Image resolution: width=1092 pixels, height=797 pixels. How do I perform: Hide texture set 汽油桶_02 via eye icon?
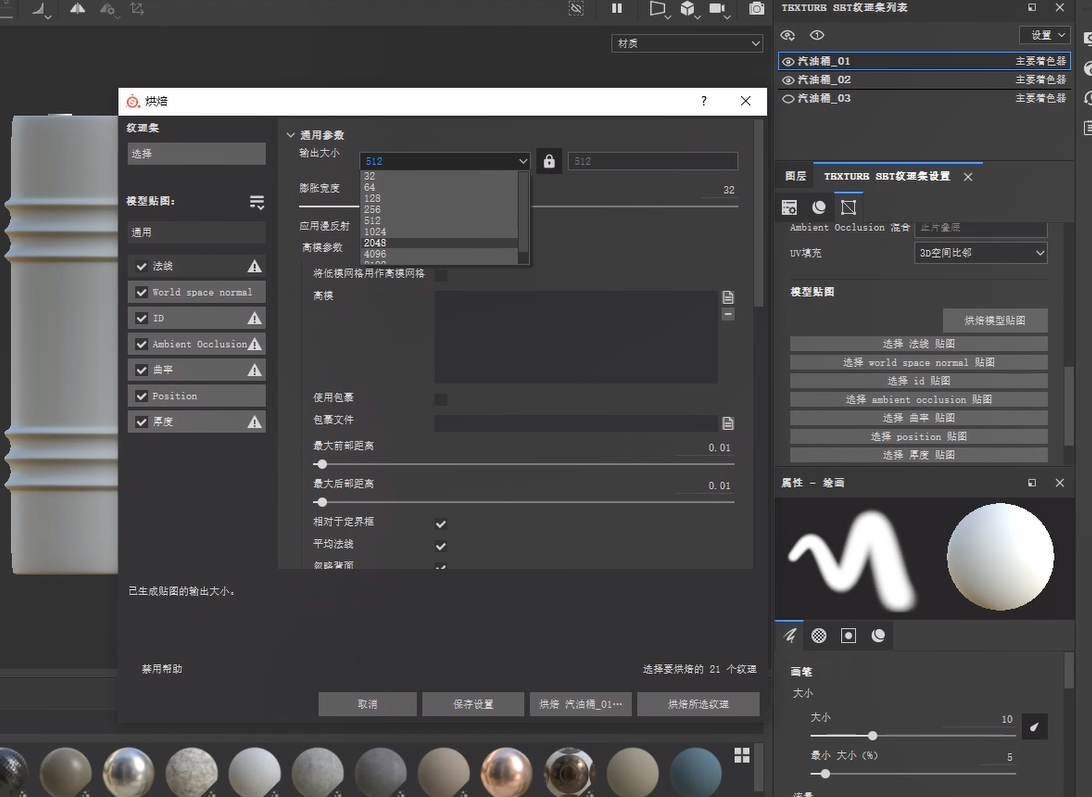click(788, 80)
